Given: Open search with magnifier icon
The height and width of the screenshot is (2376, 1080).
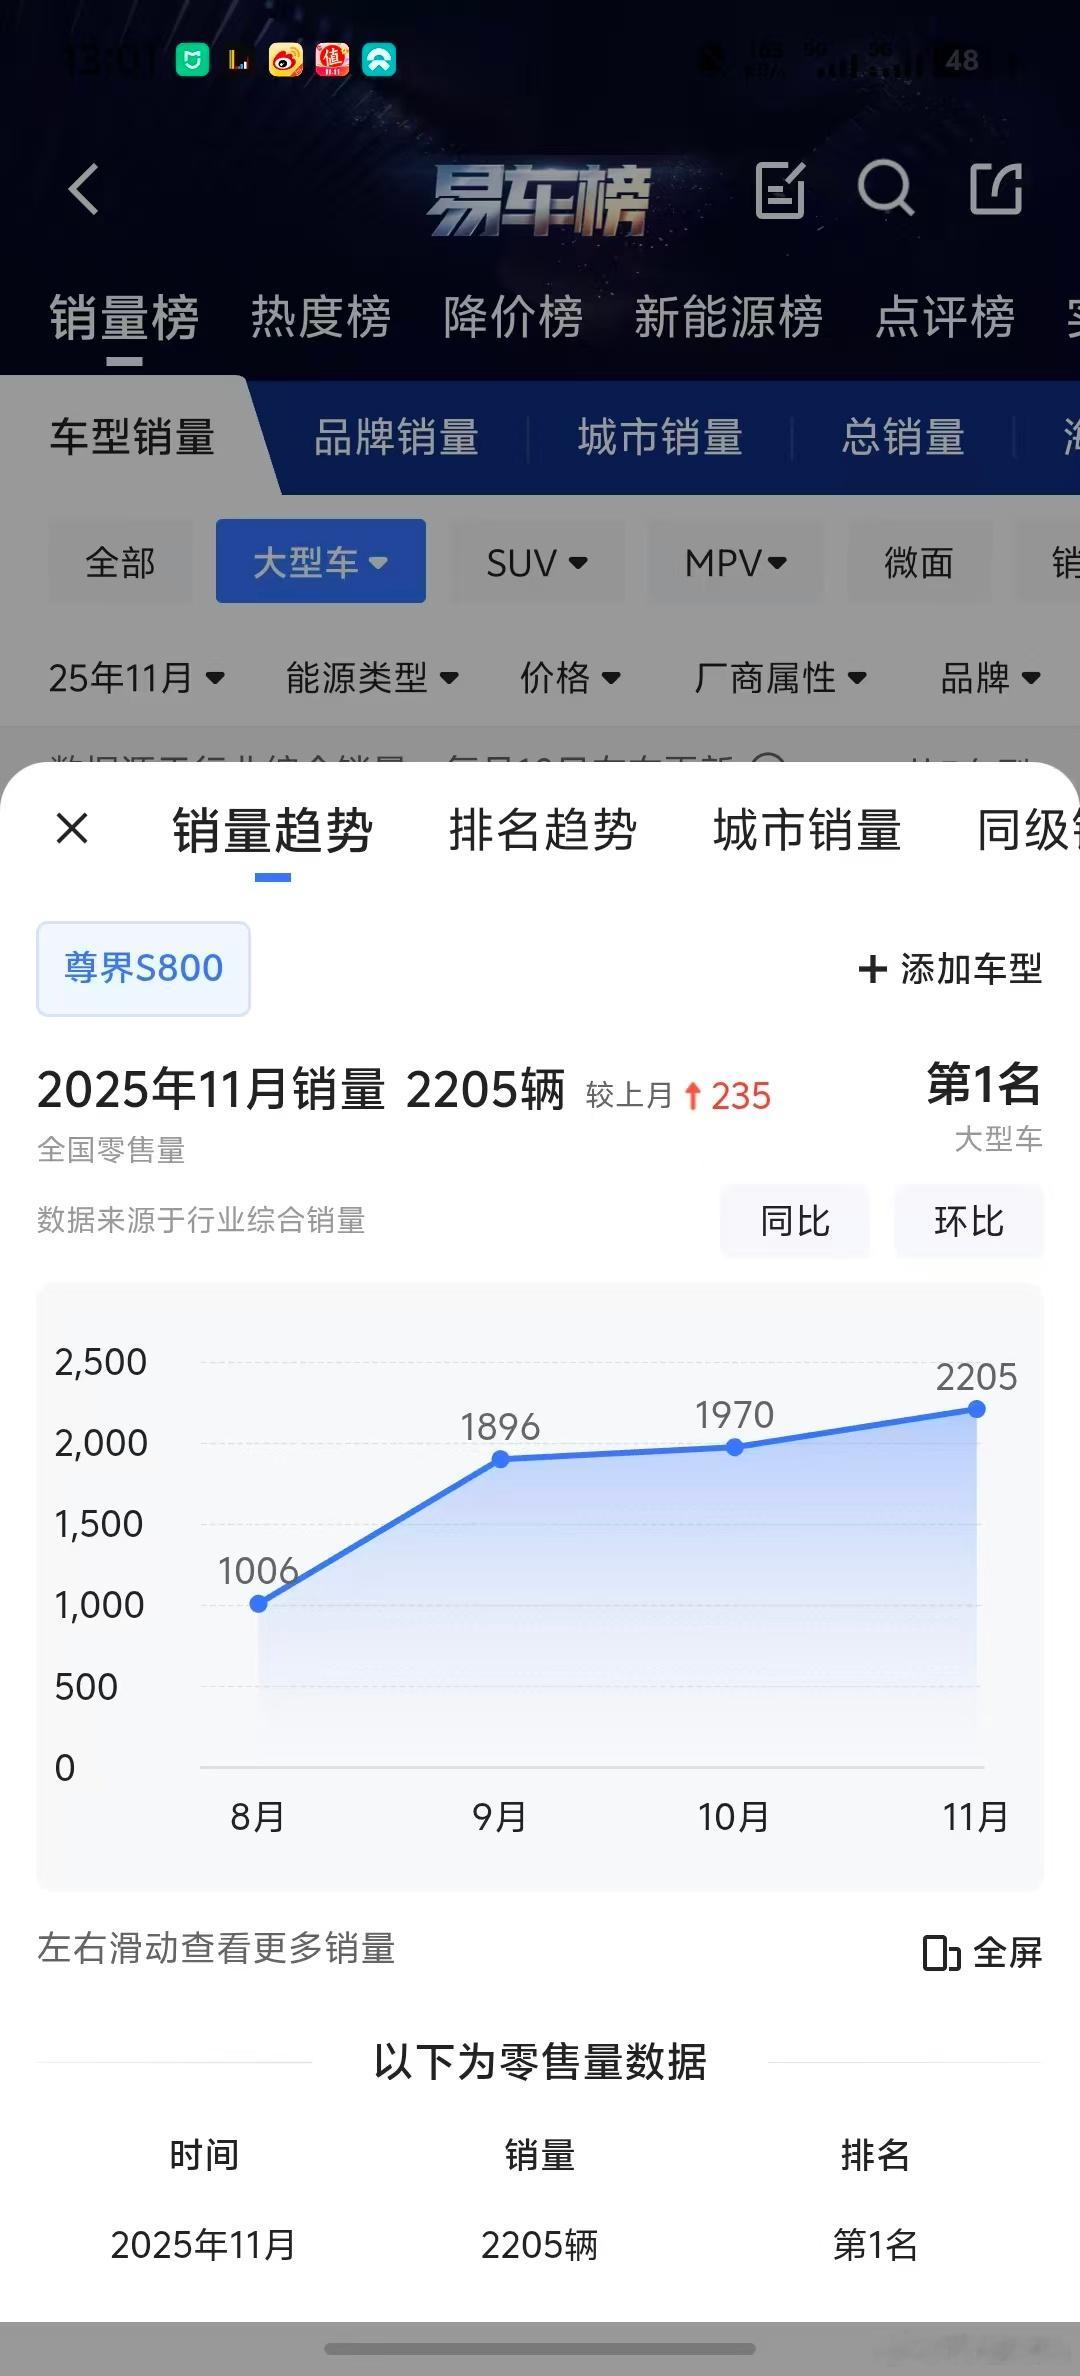Looking at the screenshot, I should coord(886,188).
